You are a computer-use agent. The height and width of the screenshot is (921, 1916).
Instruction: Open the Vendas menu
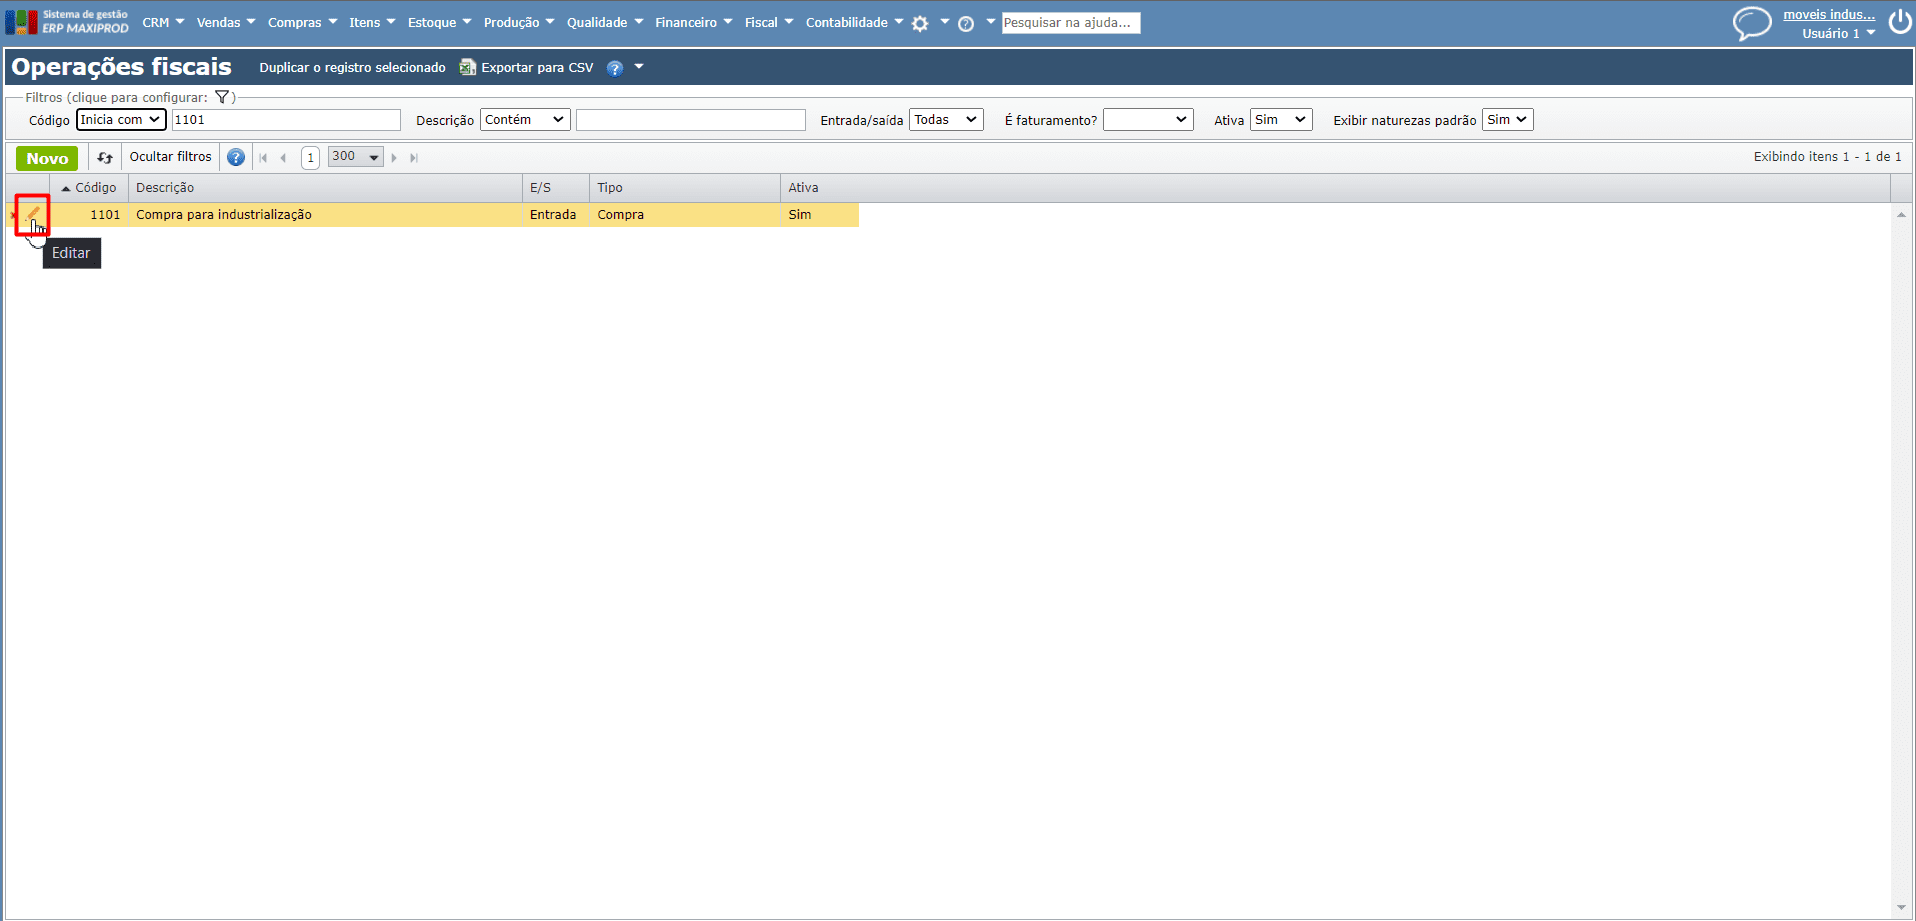[x=226, y=22]
